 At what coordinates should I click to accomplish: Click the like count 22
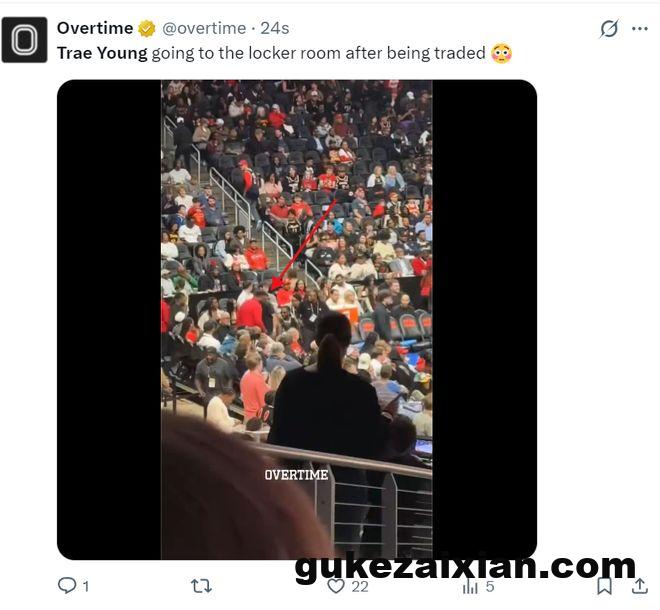tap(360, 586)
